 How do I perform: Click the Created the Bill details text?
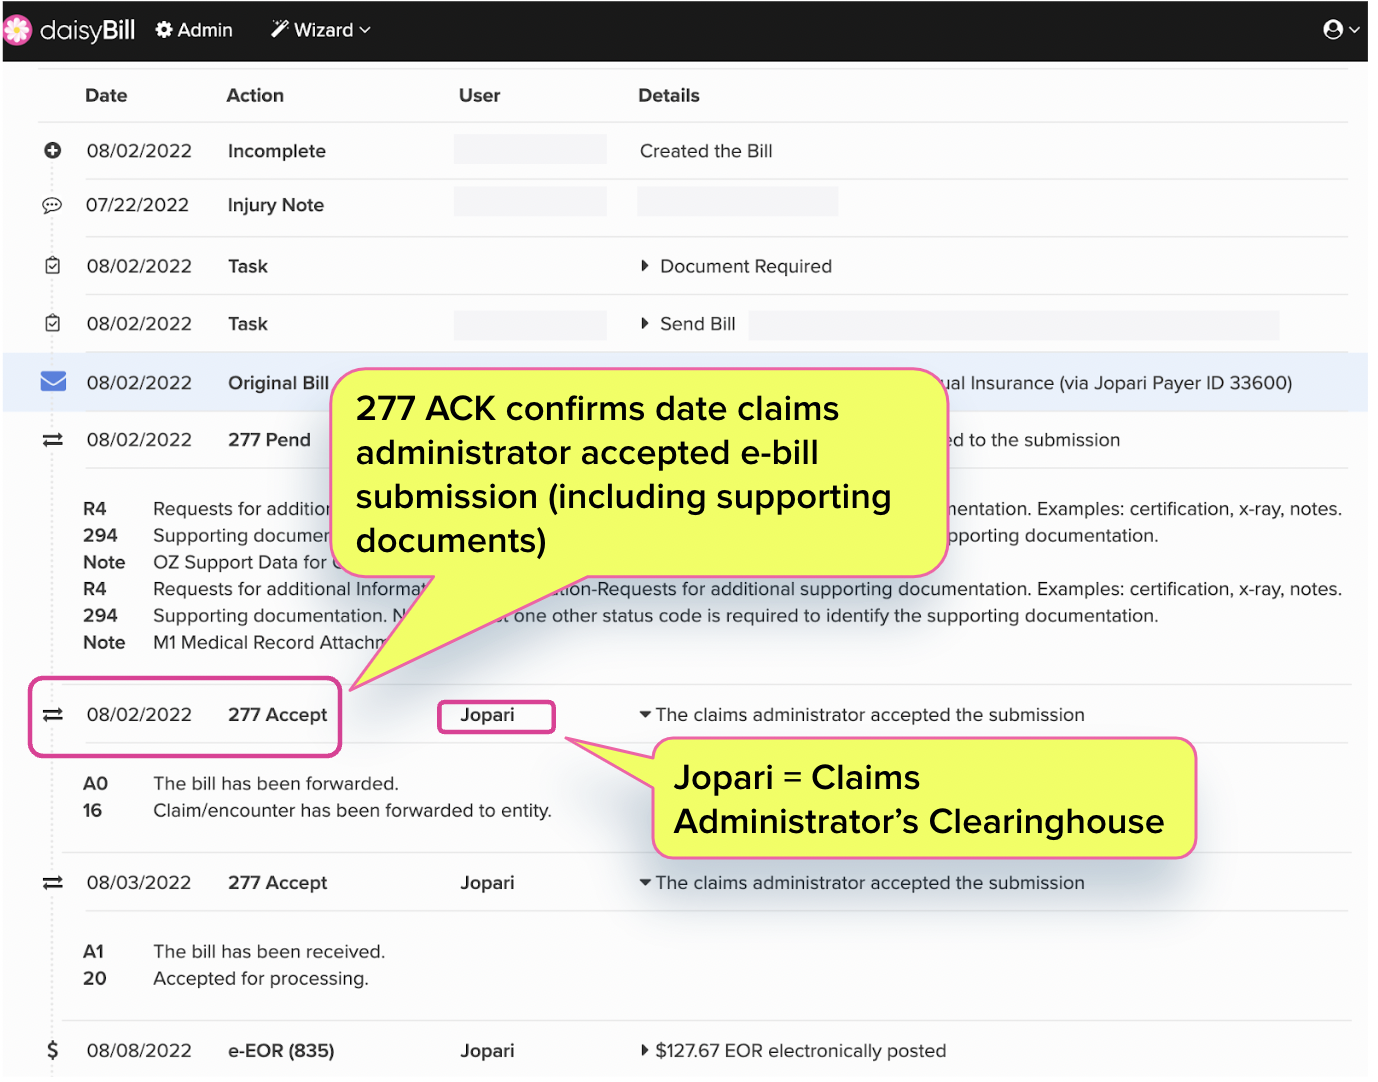[x=706, y=151]
